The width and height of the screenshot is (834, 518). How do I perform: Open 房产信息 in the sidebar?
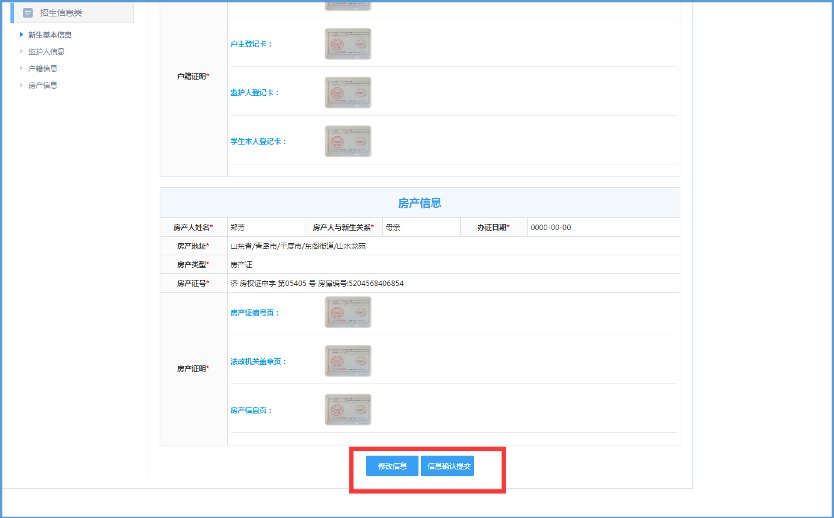point(43,85)
